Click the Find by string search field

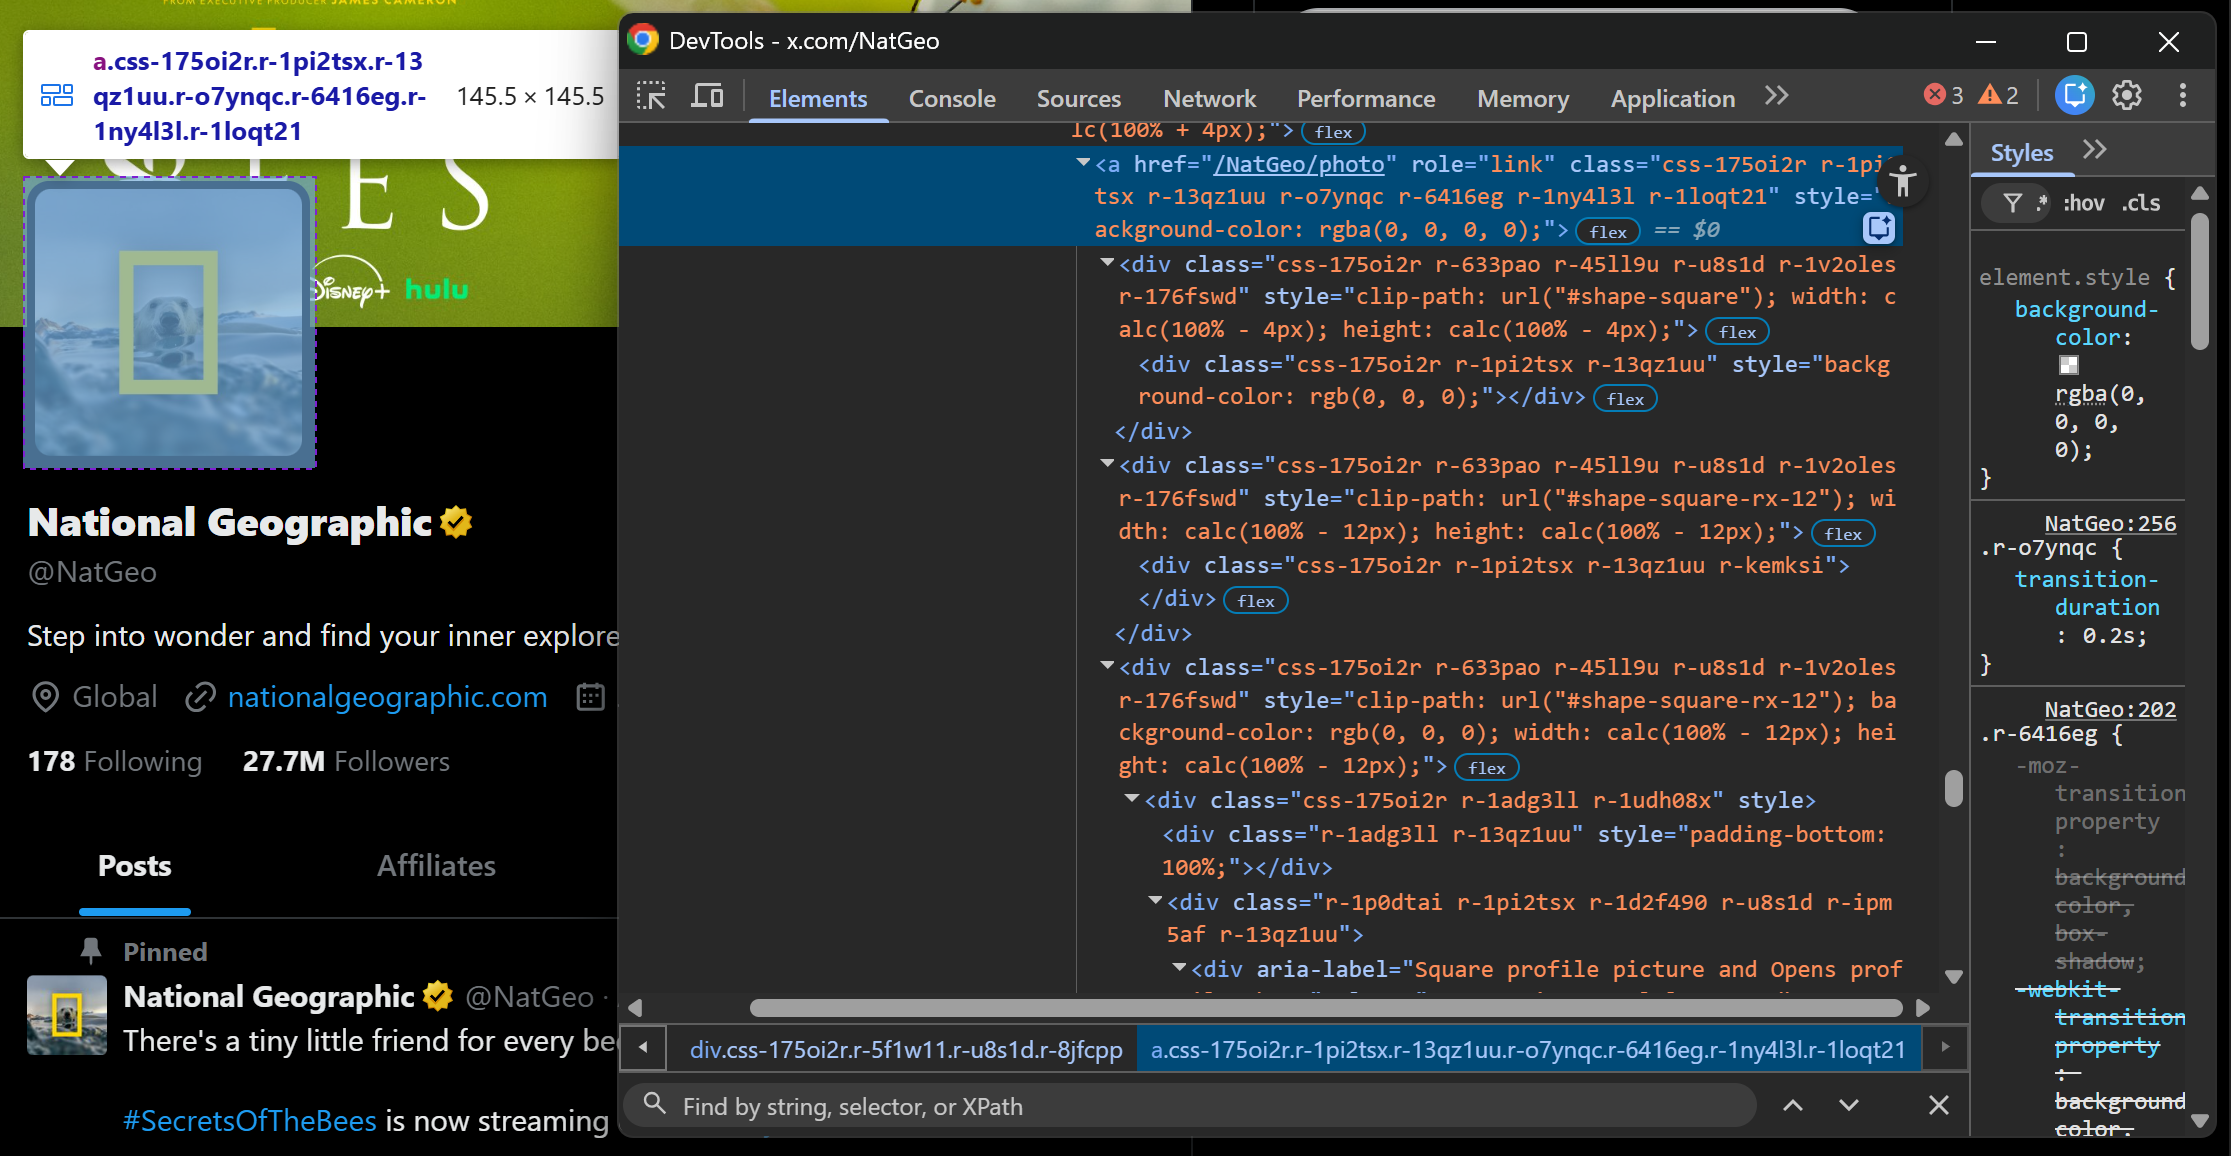1189,1106
